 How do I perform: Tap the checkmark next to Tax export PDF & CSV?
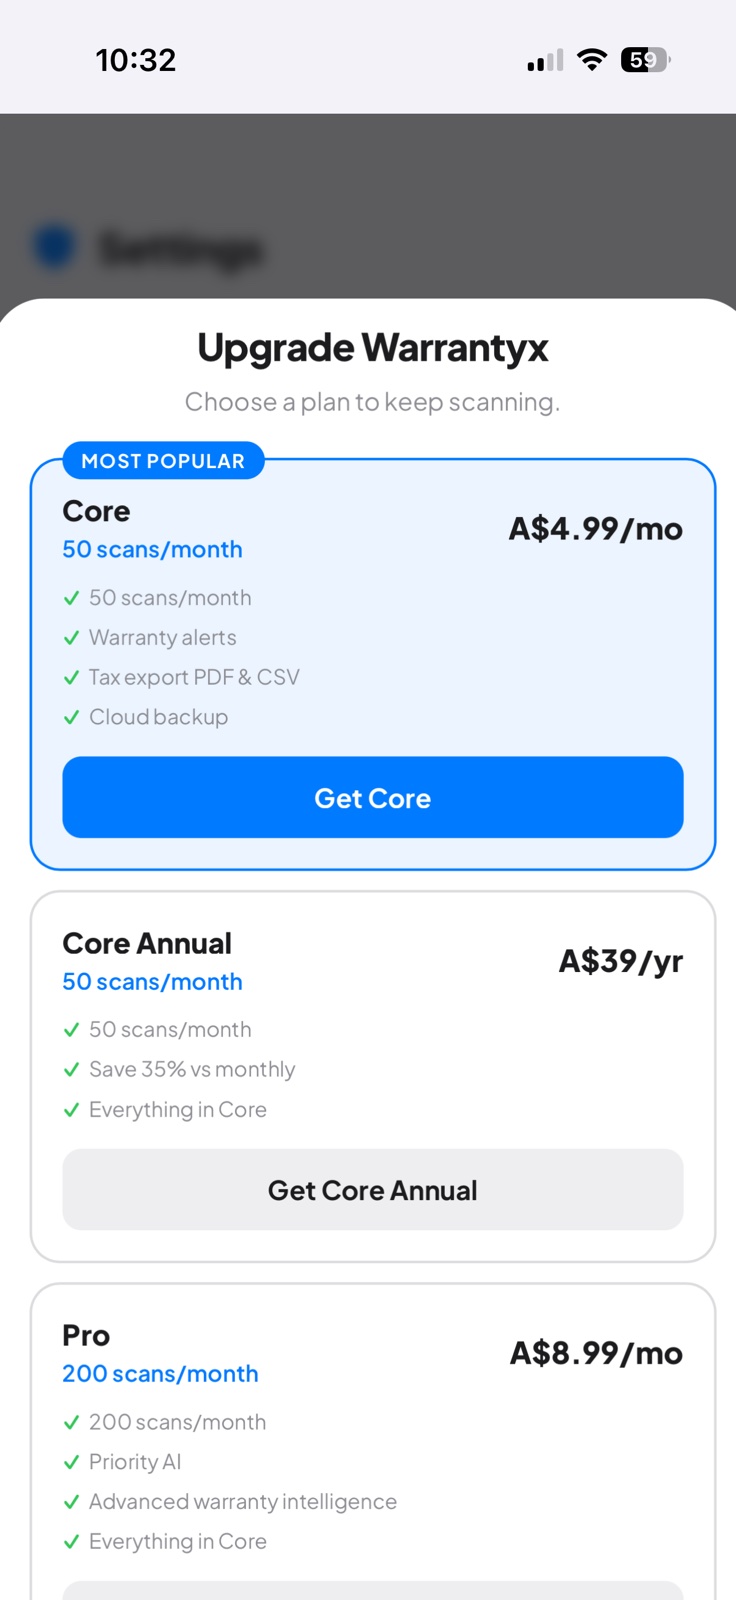(71, 677)
